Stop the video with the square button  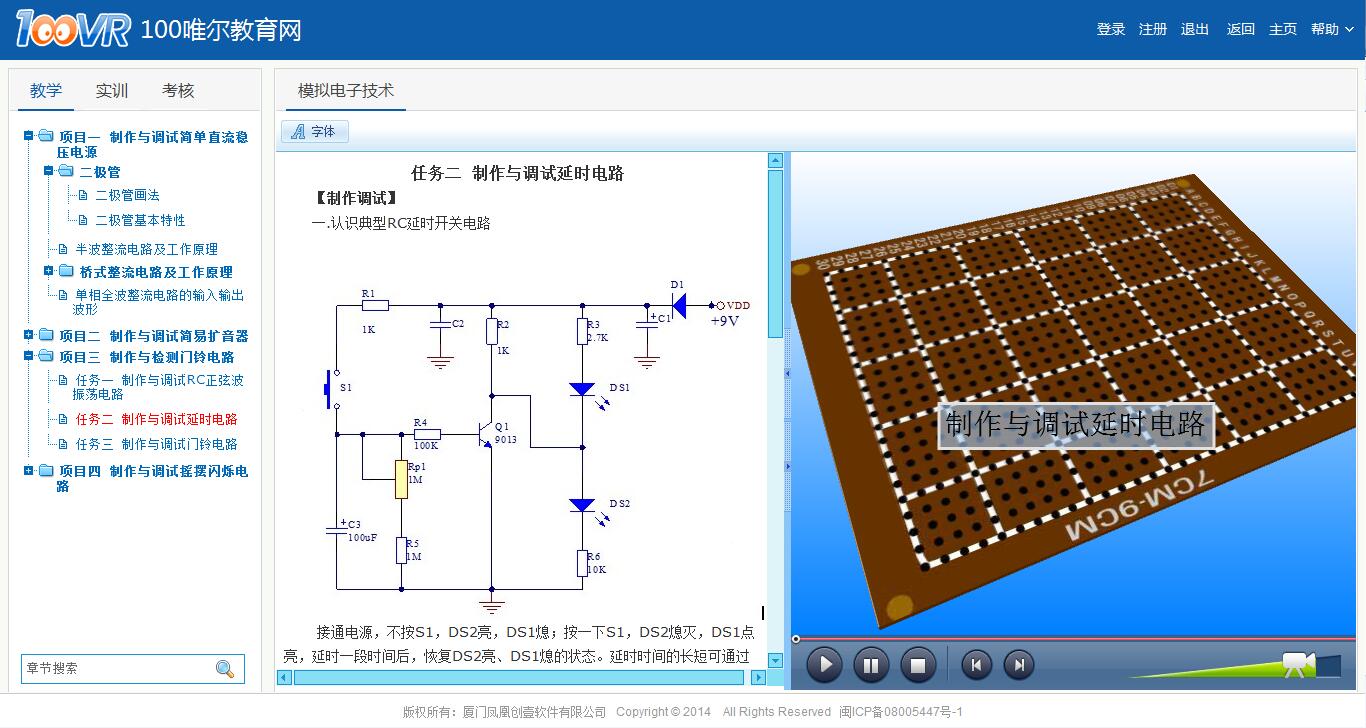[x=917, y=665]
